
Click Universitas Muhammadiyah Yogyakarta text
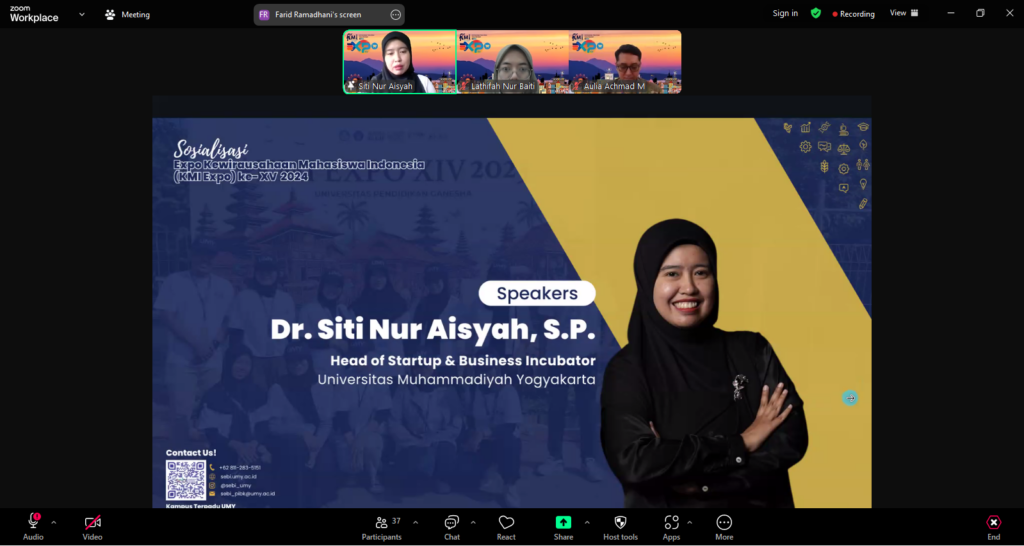[456, 379]
